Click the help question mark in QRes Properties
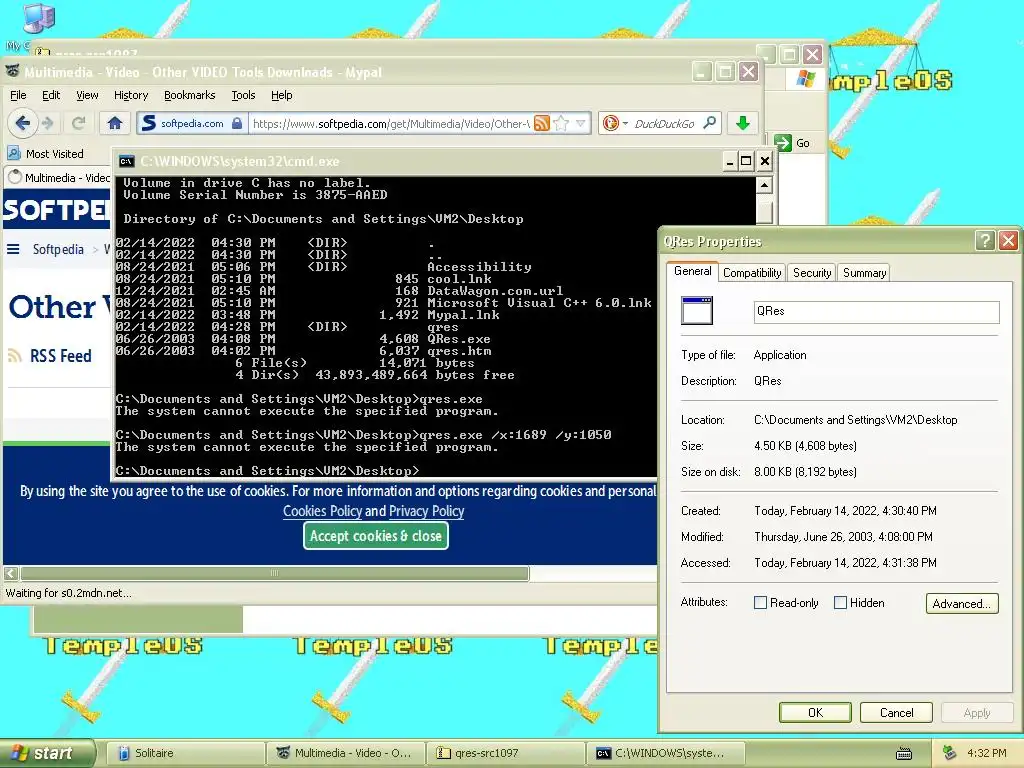Viewport: 1024px width, 768px height. coord(984,241)
